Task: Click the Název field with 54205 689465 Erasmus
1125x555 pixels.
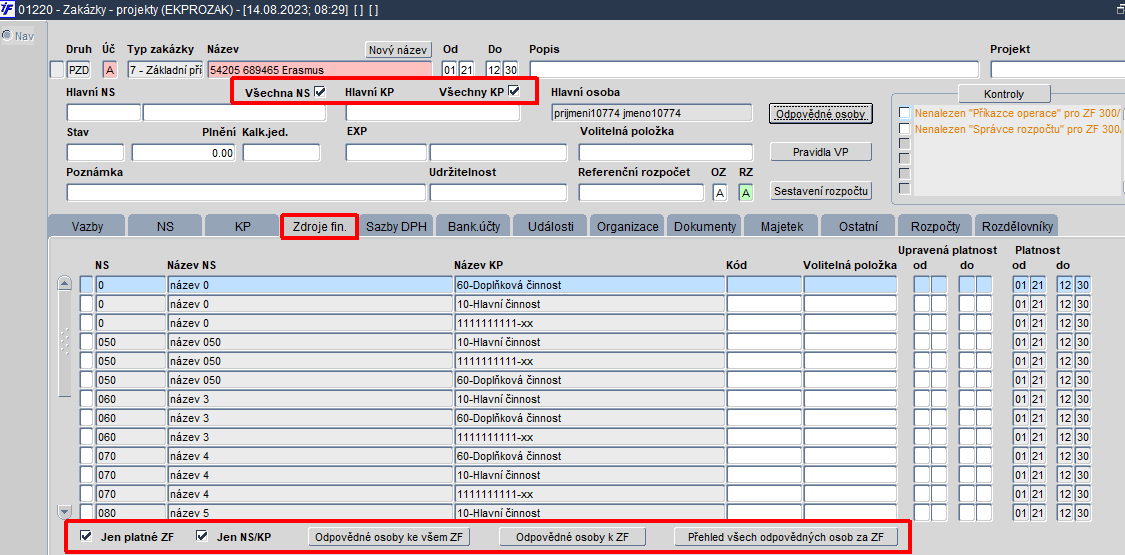Action: coord(320,70)
